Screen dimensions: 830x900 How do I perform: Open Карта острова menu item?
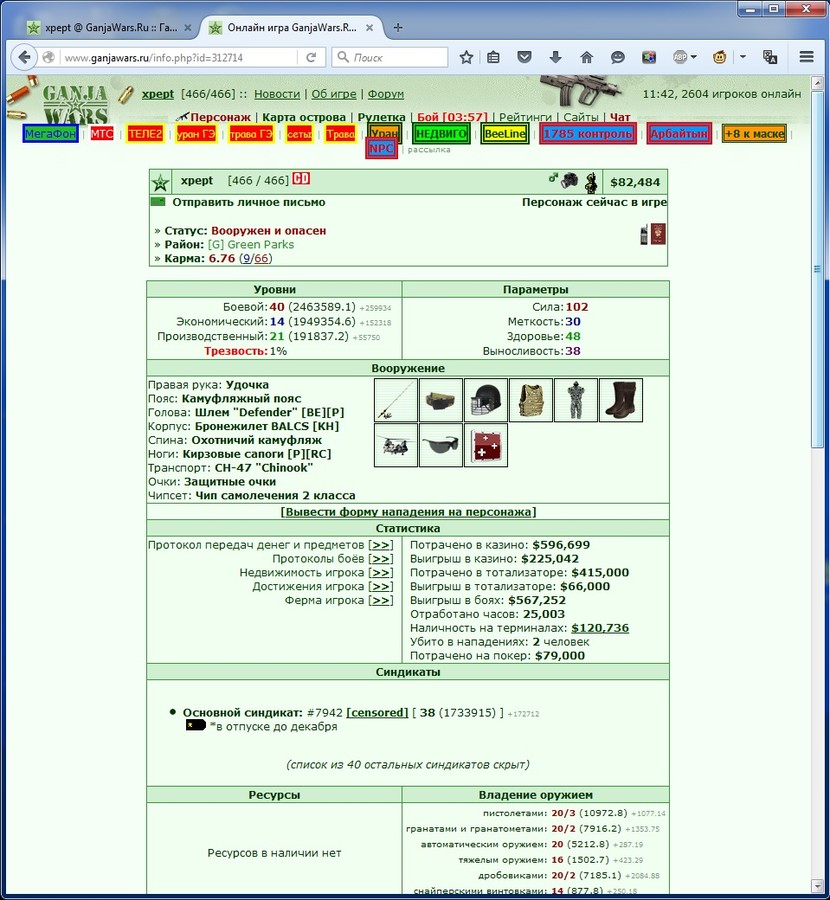(304, 117)
